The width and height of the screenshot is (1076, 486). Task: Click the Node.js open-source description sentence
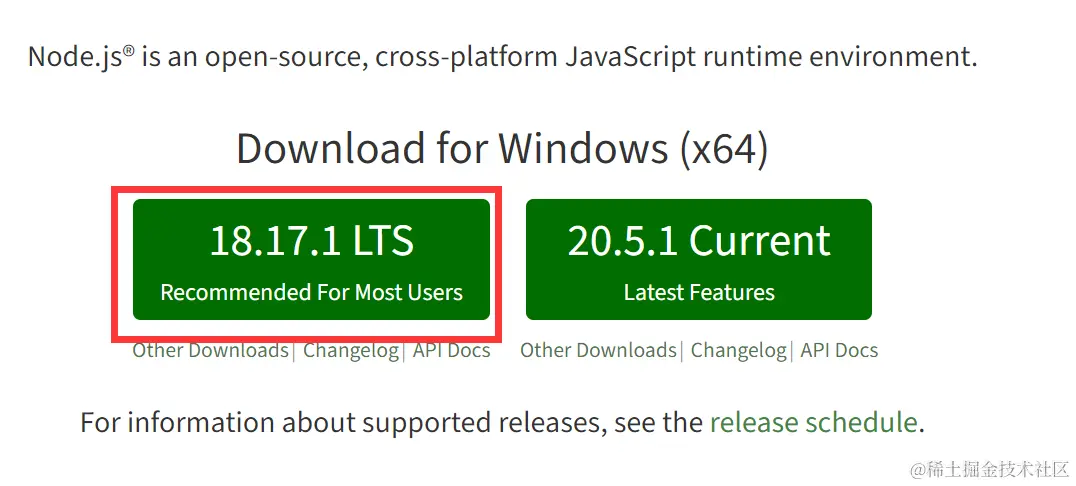tap(502, 57)
